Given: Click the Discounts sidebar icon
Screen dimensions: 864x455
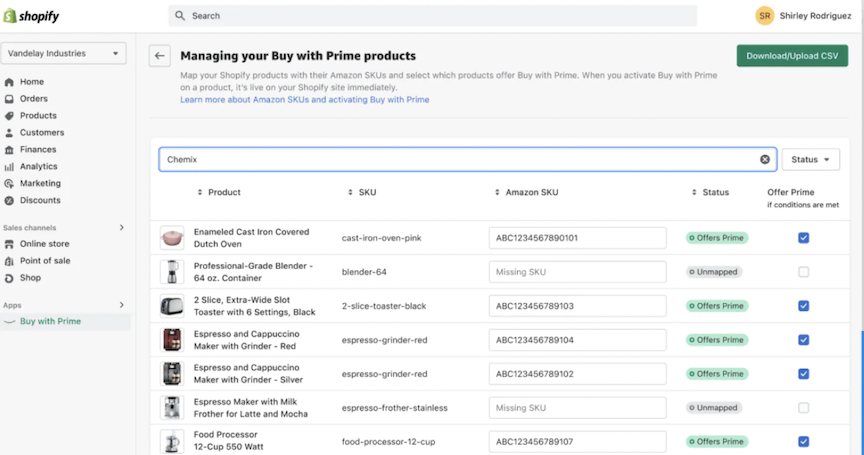Looking at the screenshot, I should [10, 201].
